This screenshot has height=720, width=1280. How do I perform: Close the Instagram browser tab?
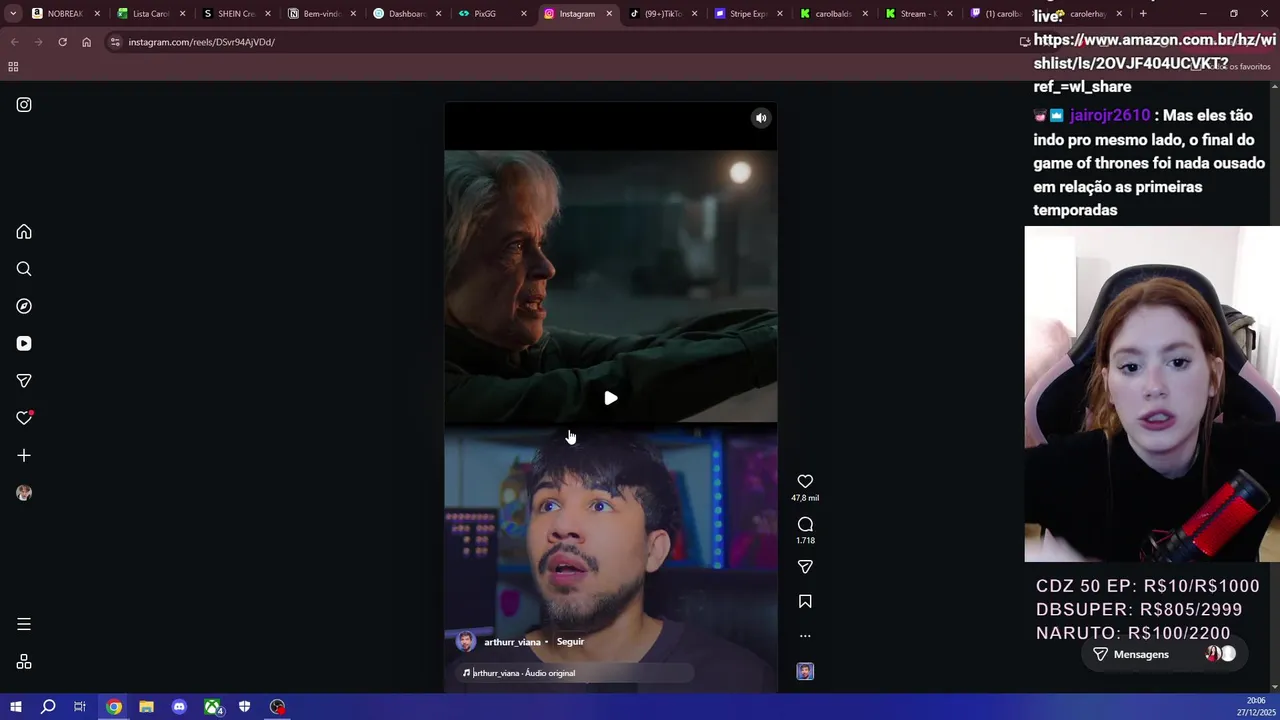tap(609, 14)
